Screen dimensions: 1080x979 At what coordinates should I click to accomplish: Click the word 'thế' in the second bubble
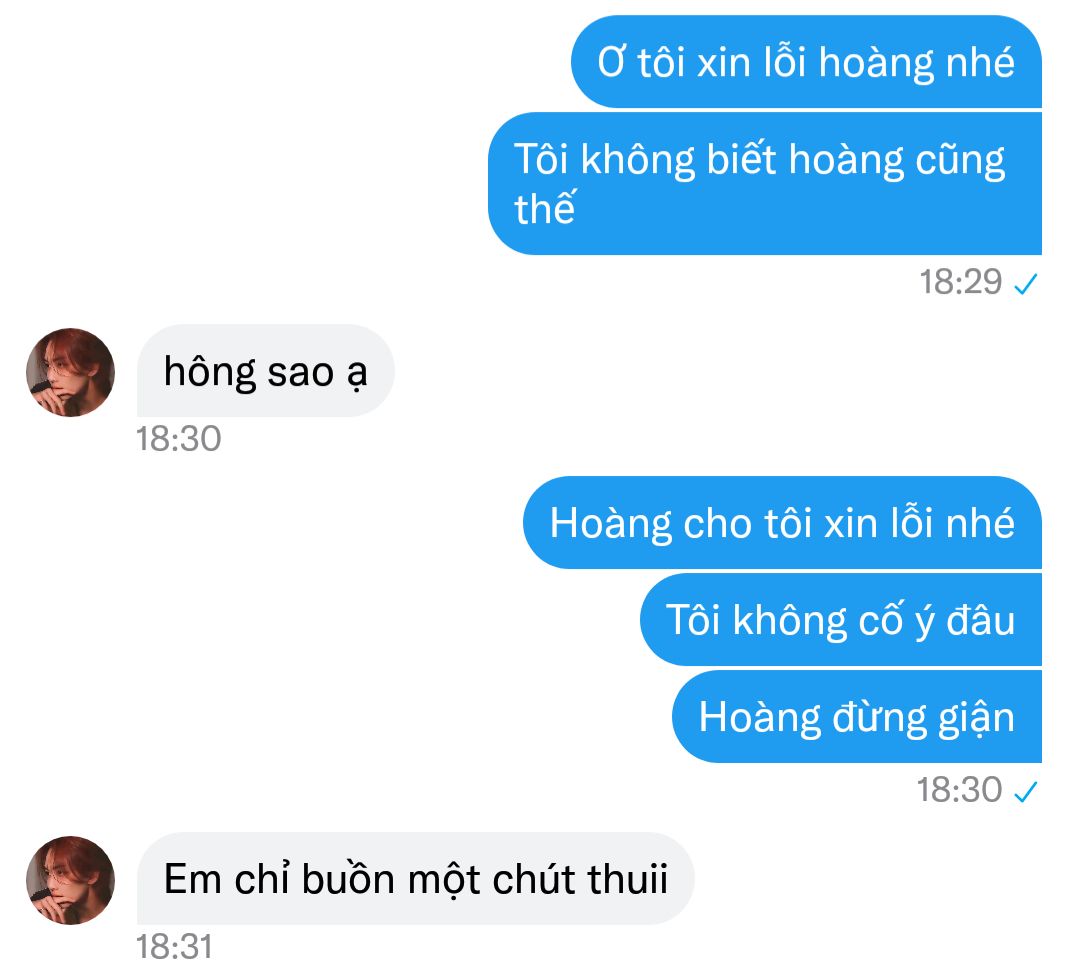click(545, 207)
